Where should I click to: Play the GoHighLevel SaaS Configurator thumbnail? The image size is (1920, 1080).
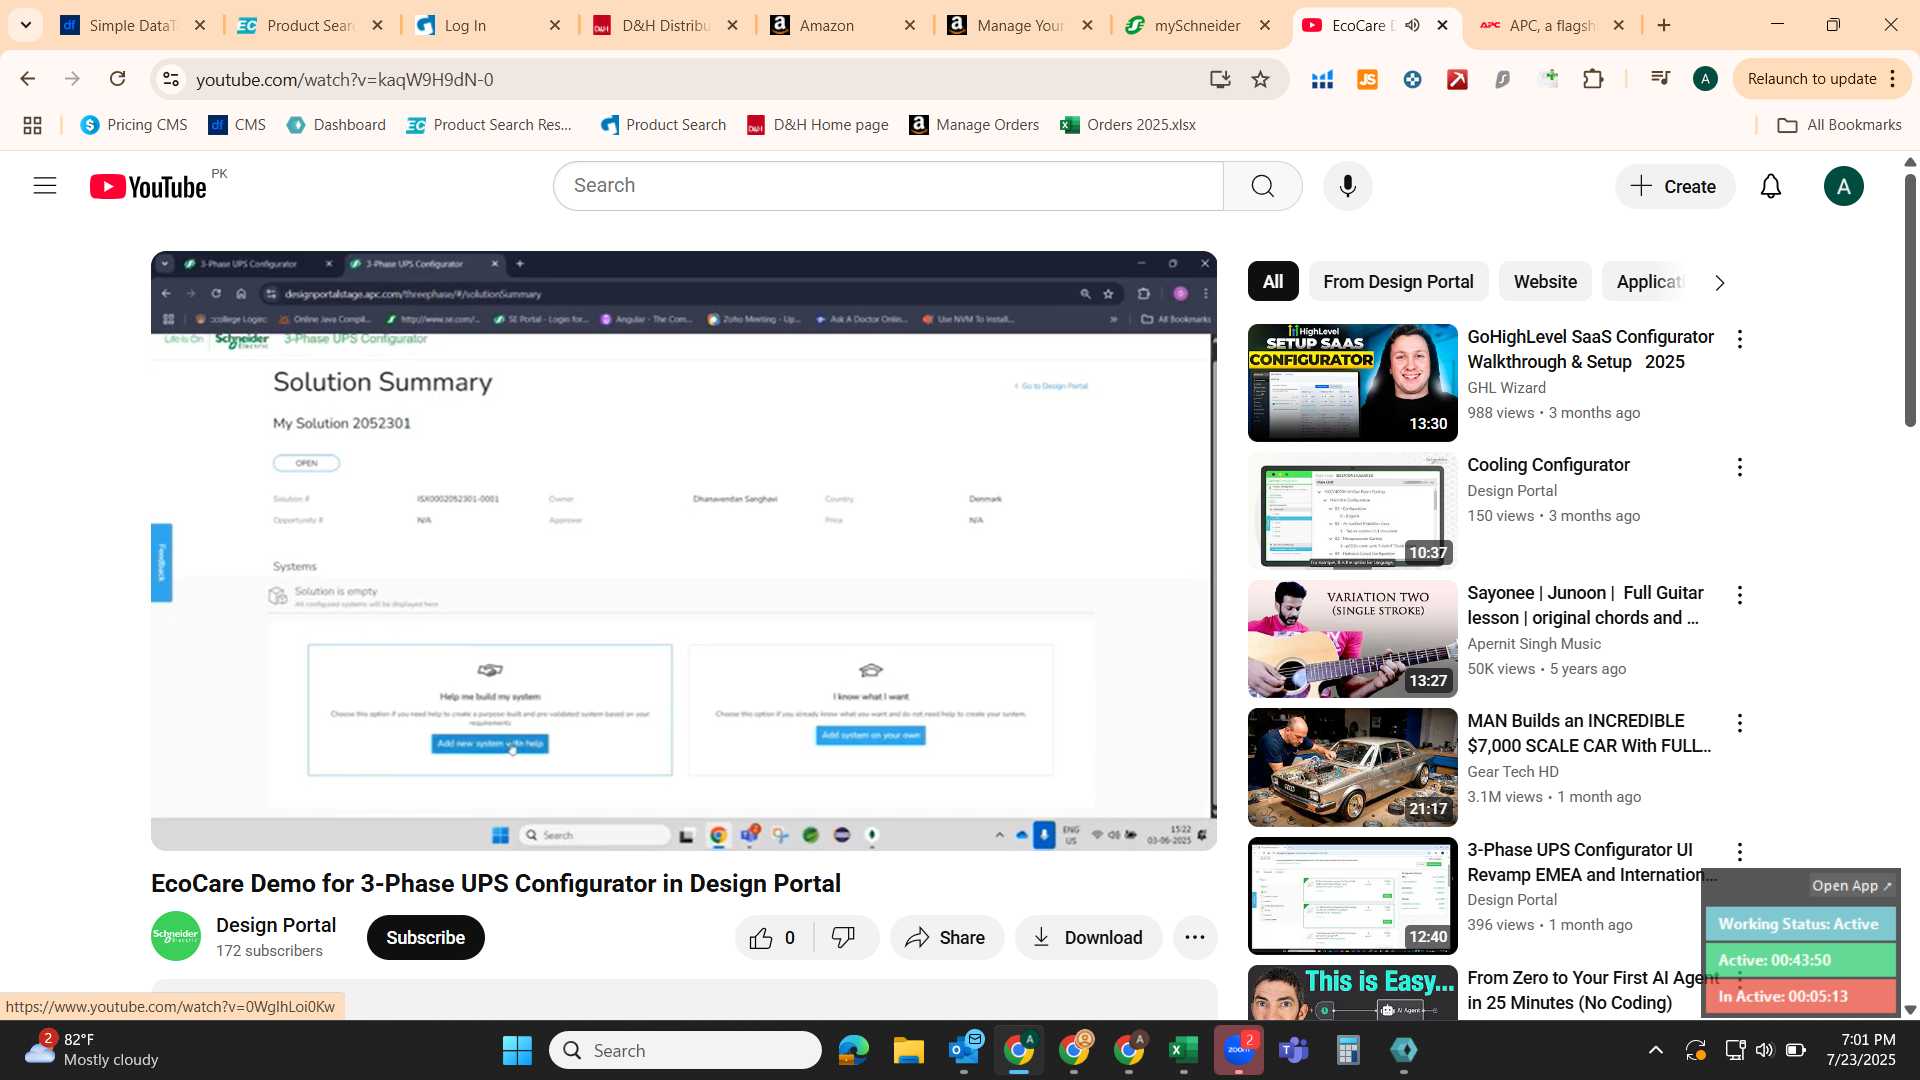pyautogui.click(x=1352, y=383)
